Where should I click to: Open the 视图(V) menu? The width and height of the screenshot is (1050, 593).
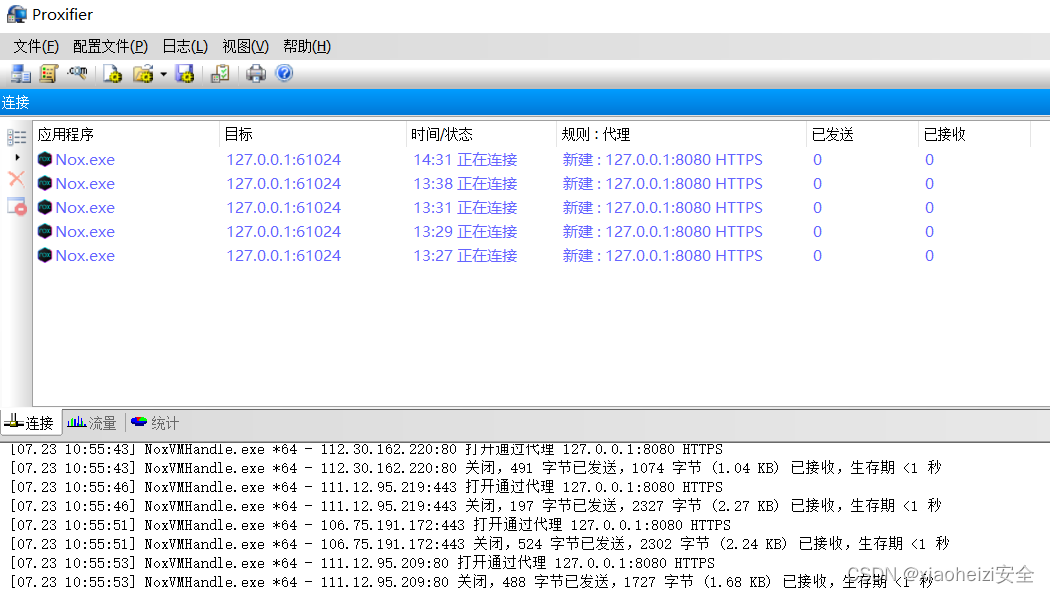pyautogui.click(x=246, y=46)
